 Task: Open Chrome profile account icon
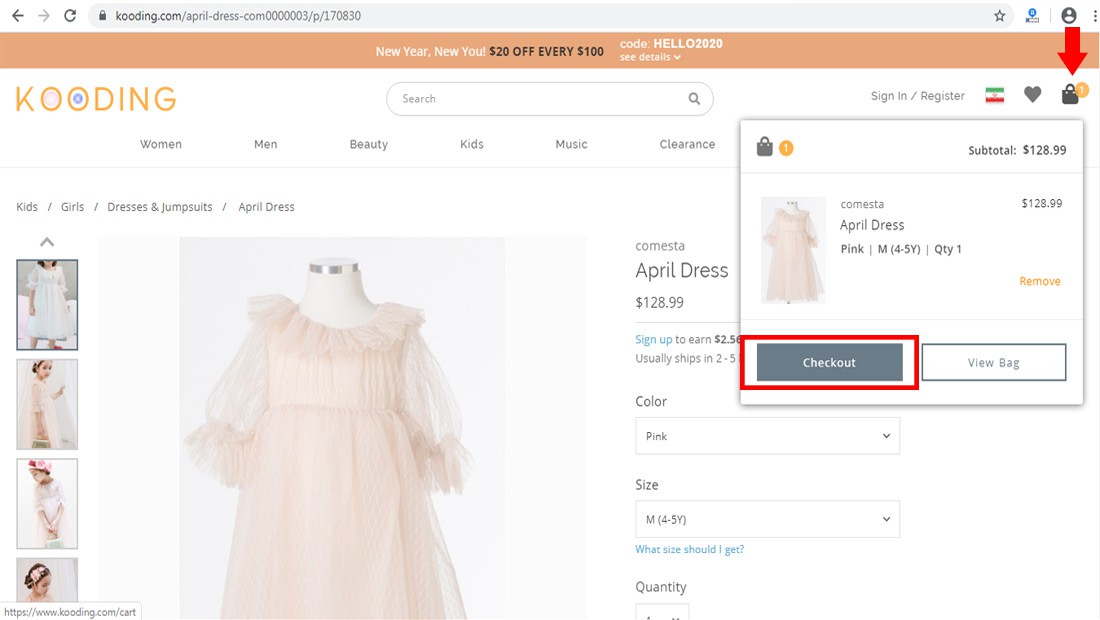pyautogui.click(x=1069, y=16)
